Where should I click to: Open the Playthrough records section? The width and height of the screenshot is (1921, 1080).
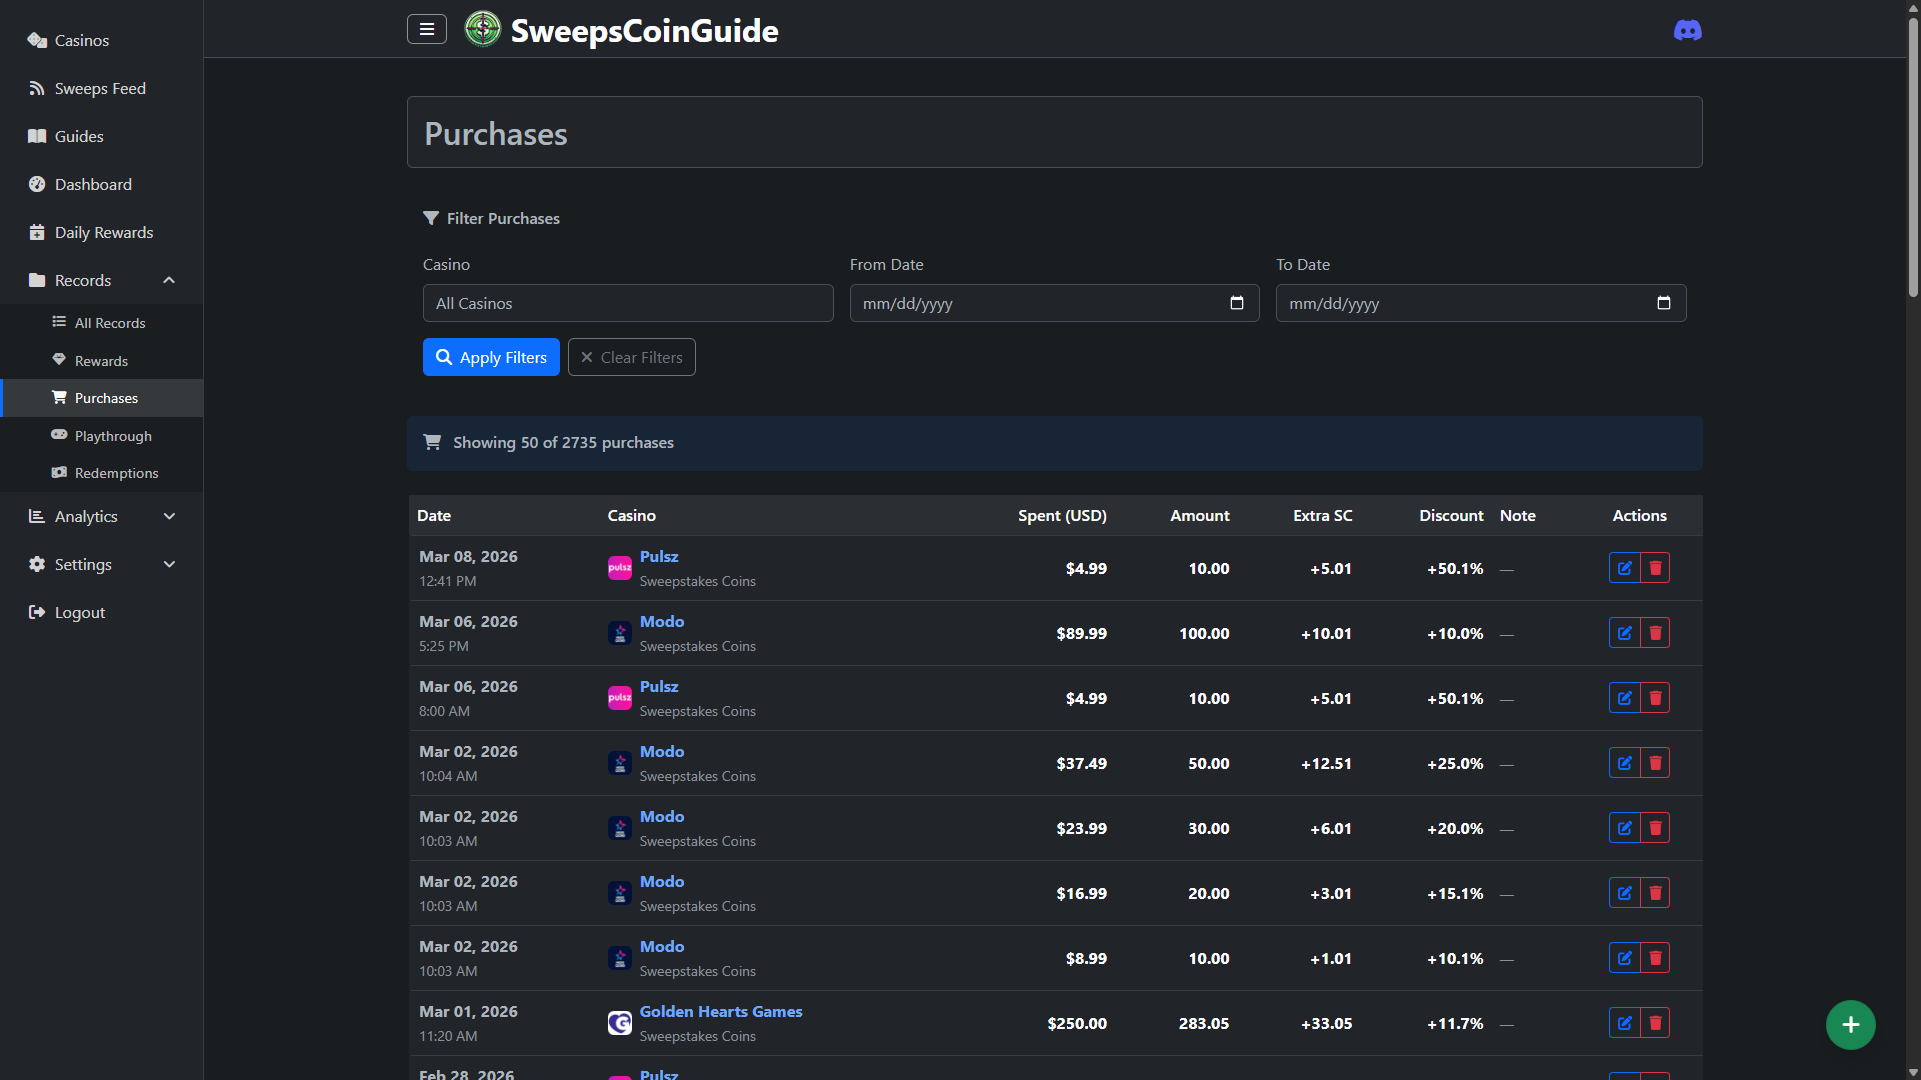pyautogui.click(x=113, y=435)
